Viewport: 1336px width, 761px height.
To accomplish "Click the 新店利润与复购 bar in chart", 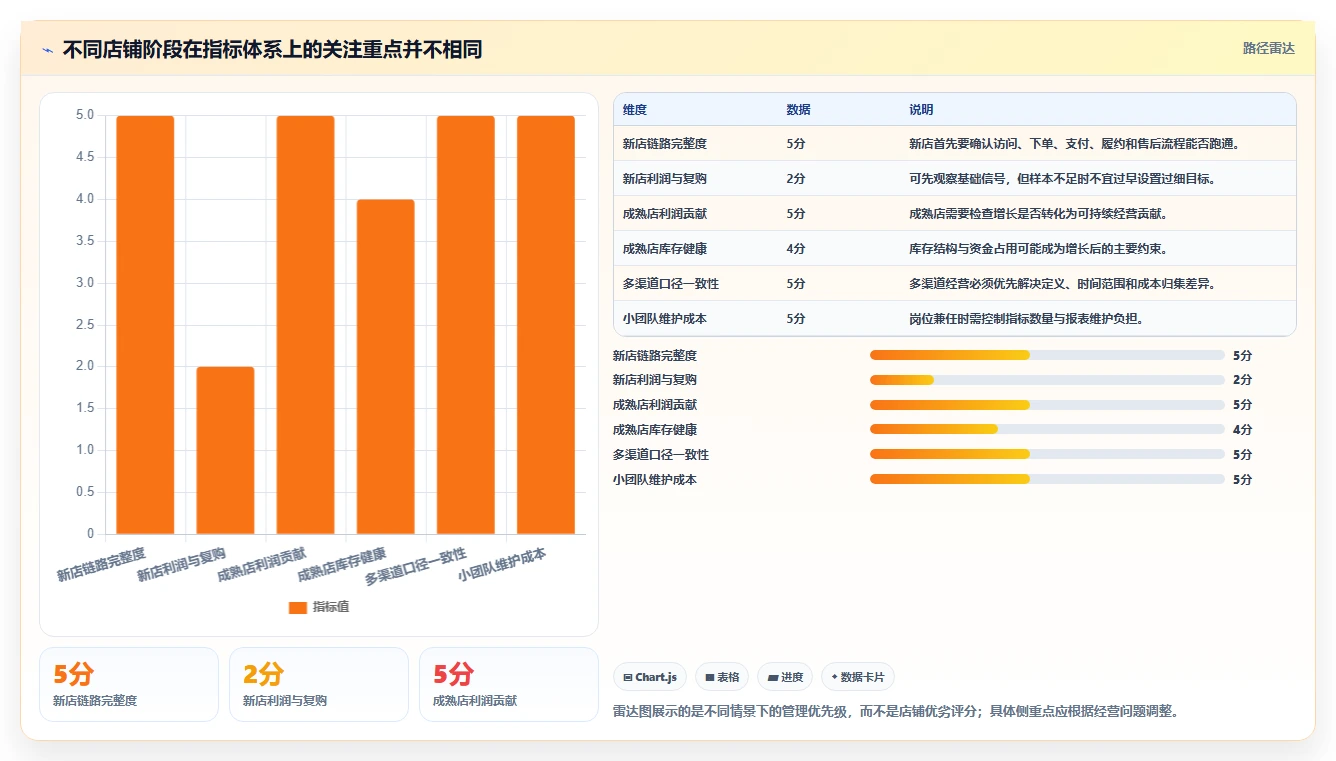I will coord(225,450).
